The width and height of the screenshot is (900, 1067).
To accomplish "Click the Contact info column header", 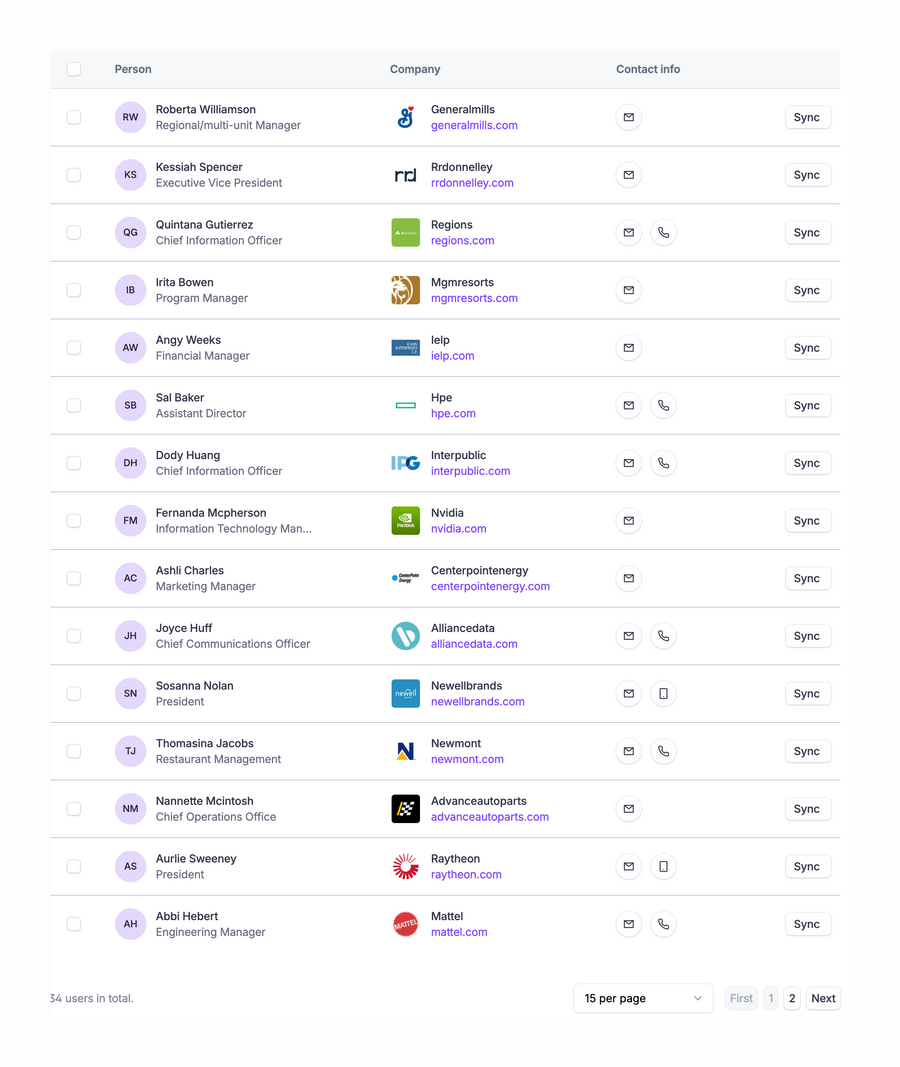I will coord(648,69).
